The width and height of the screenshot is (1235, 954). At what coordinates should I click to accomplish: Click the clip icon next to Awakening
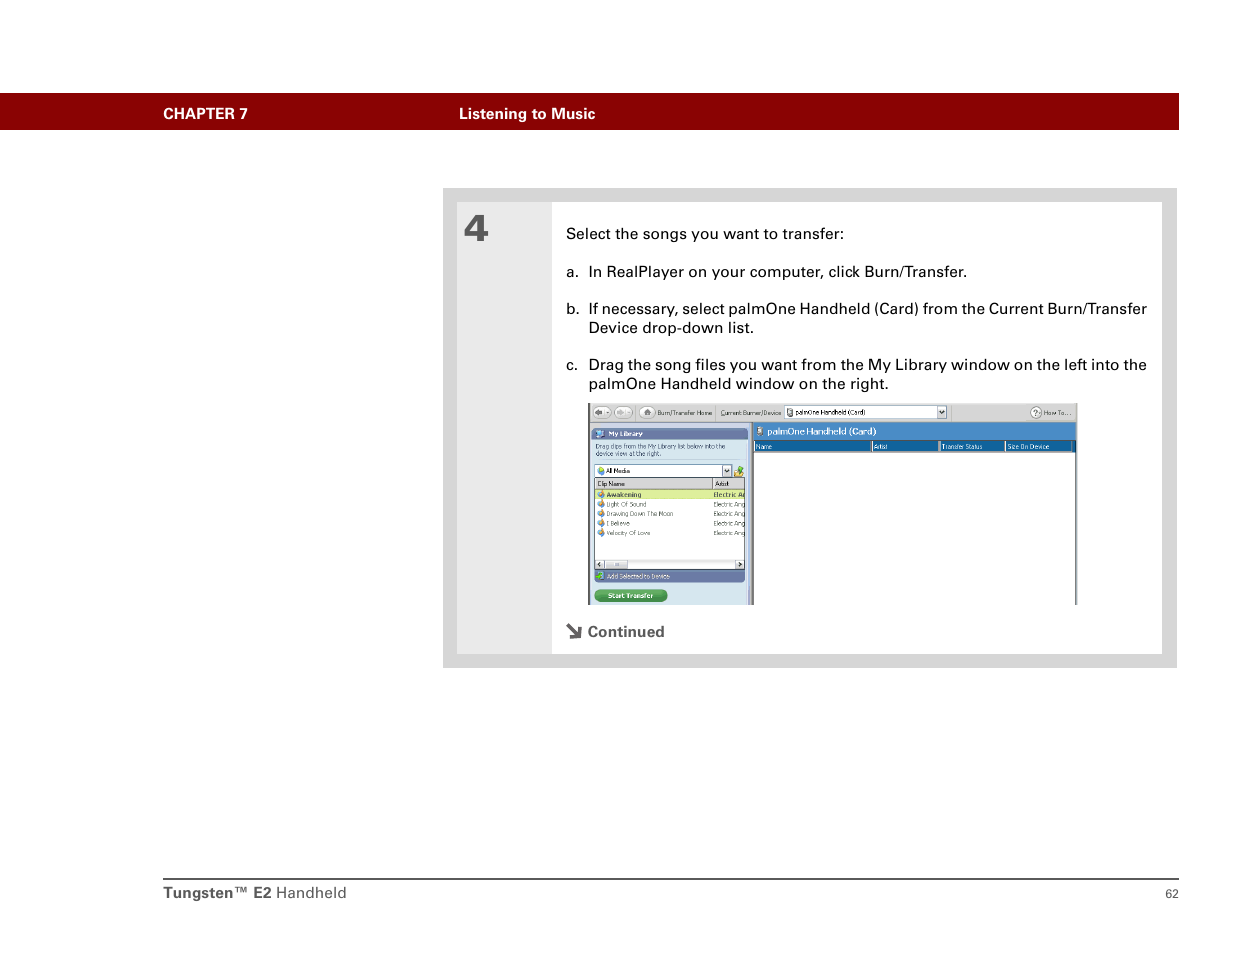[x=601, y=494]
